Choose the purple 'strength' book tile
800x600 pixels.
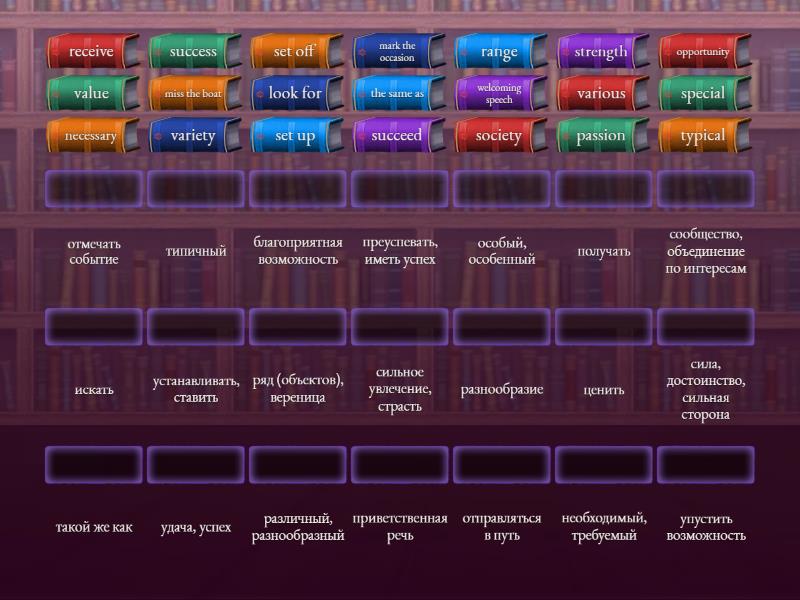pyautogui.click(x=602, y=52)
